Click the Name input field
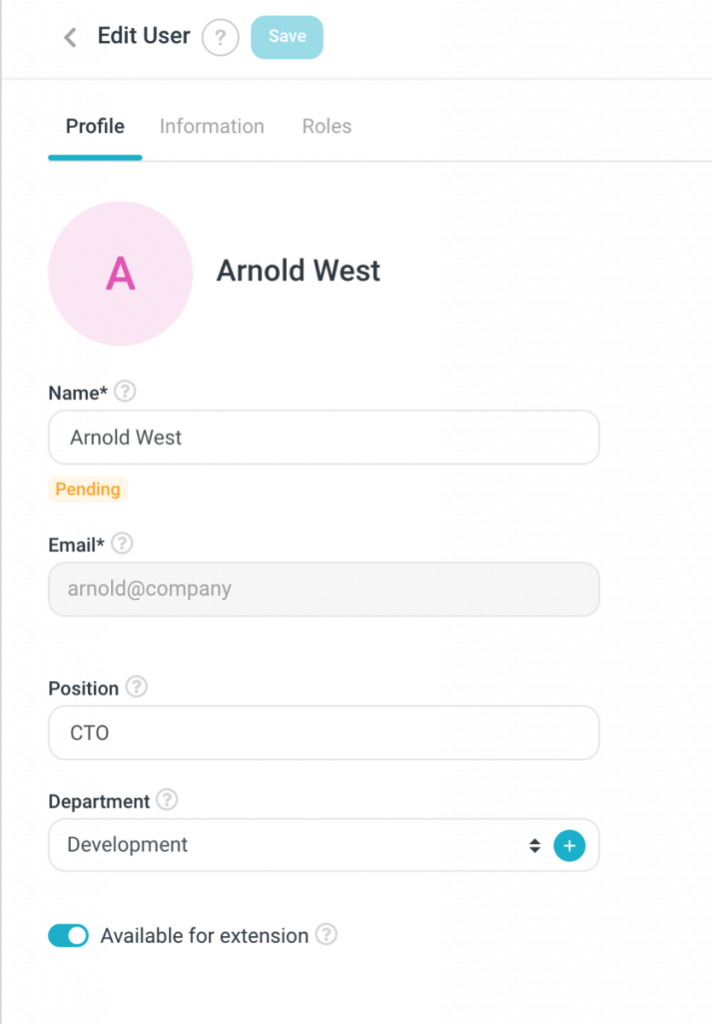This screenshot has height=1024, width=712. [323, 437]
